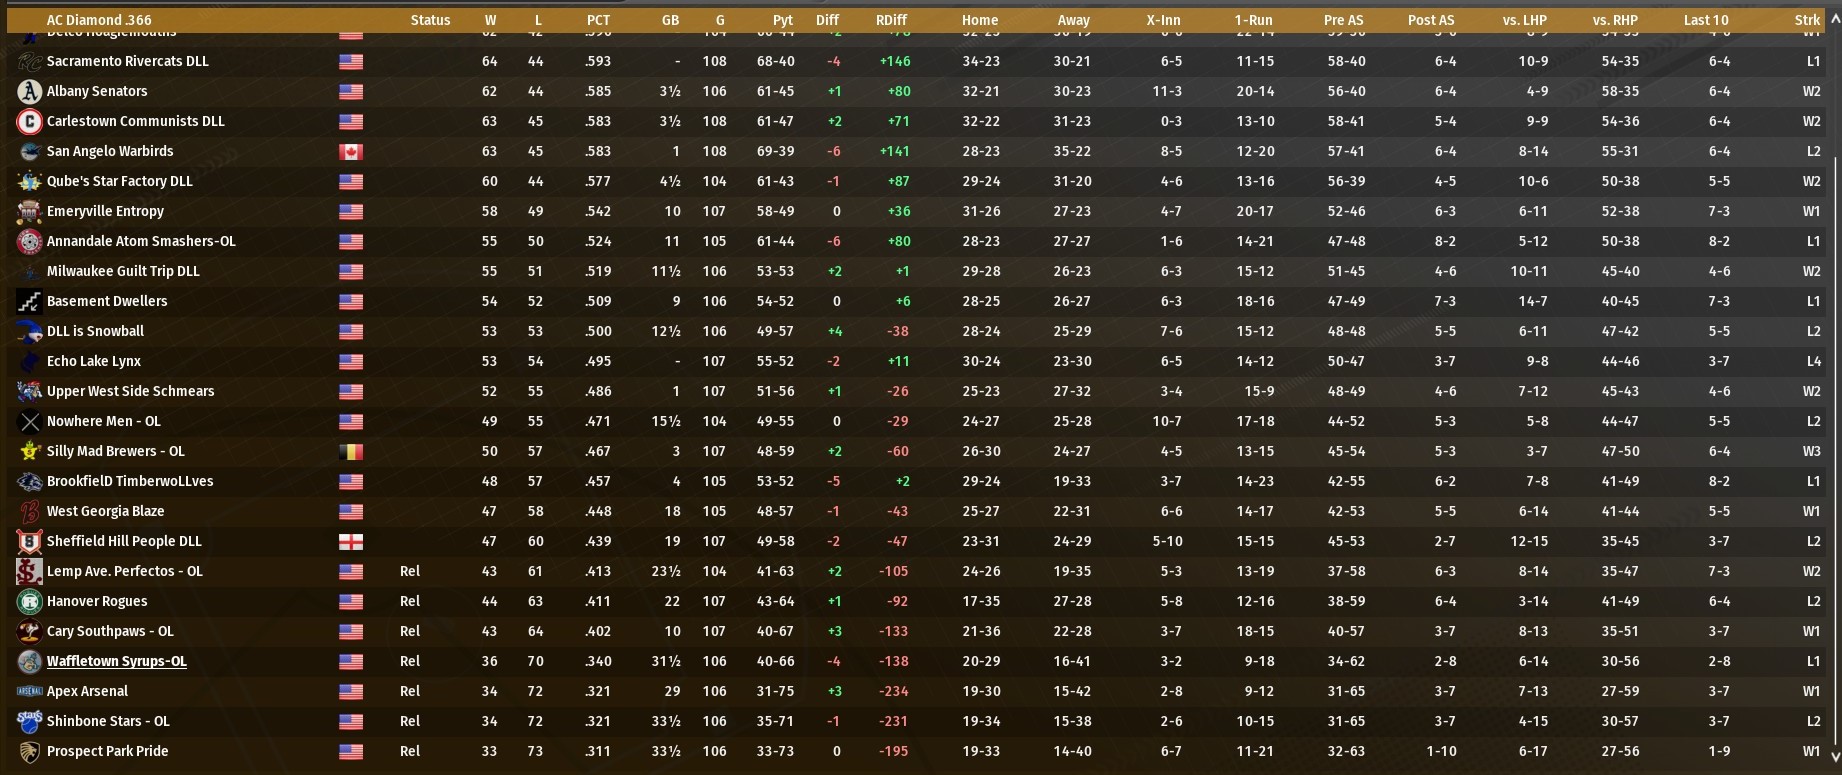Select the Echo Lake Lynx row
This screenshot has width=1842, height=775.
pos(93,361)
